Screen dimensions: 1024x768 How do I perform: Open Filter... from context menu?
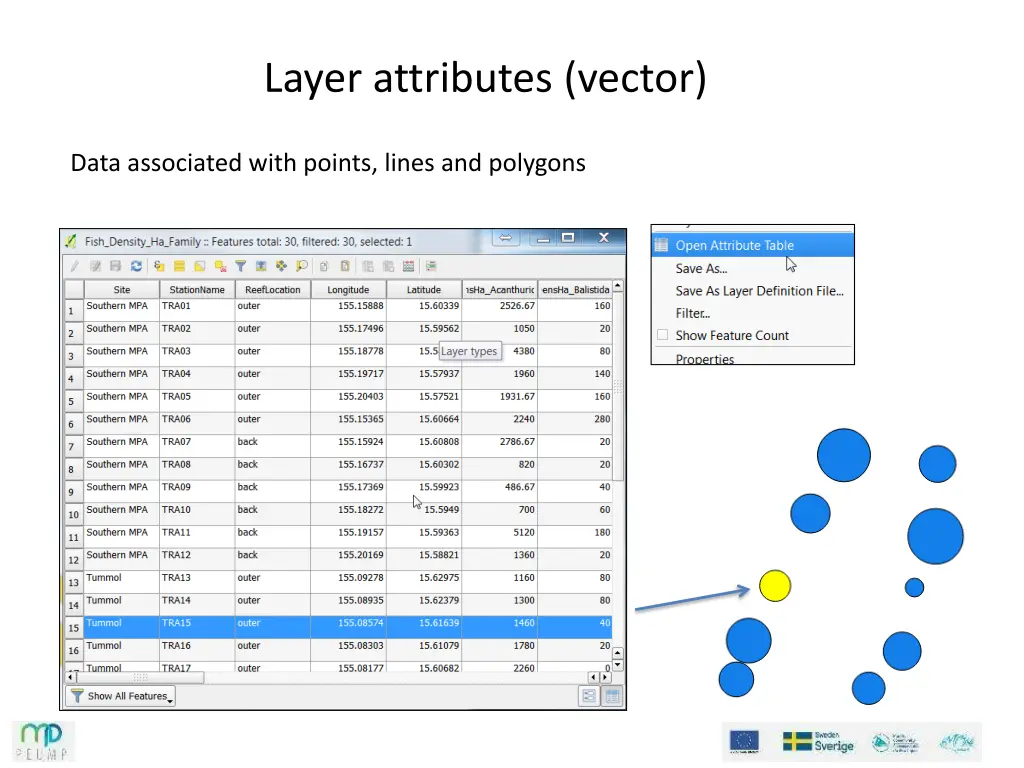tap(693, 313)
